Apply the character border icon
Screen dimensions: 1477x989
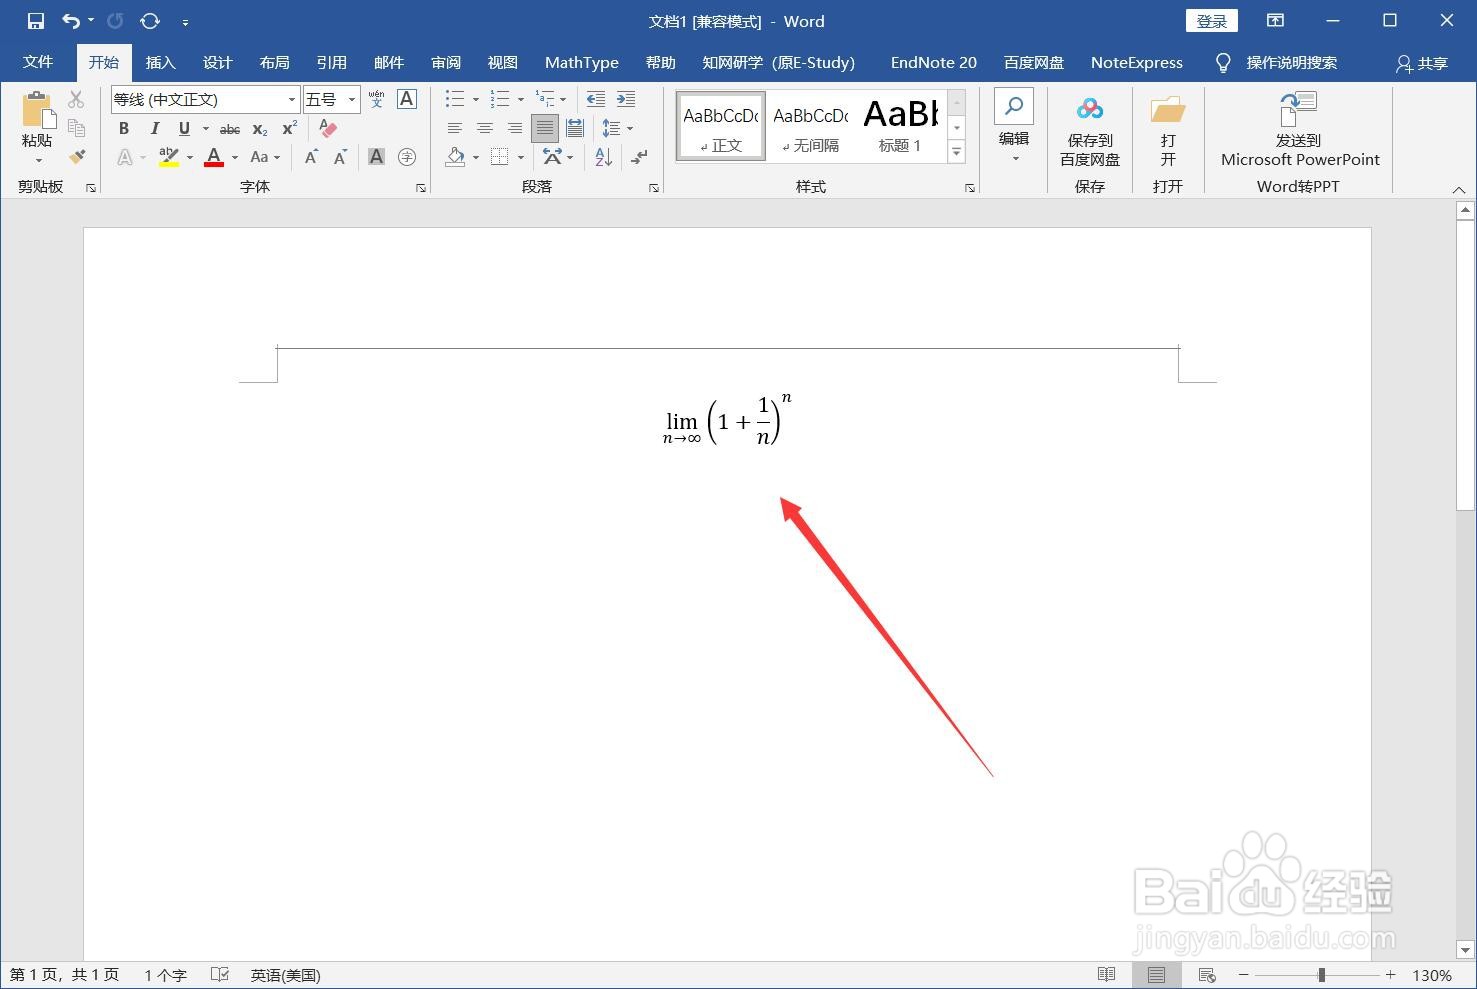(x=406, y=99)
